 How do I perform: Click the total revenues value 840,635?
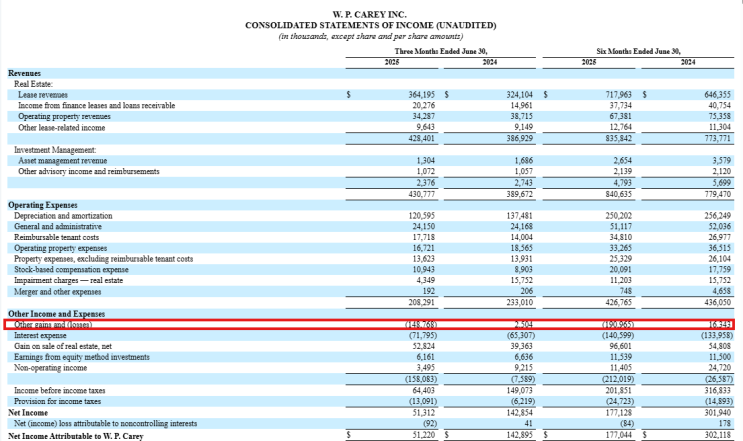coord(618,194)
